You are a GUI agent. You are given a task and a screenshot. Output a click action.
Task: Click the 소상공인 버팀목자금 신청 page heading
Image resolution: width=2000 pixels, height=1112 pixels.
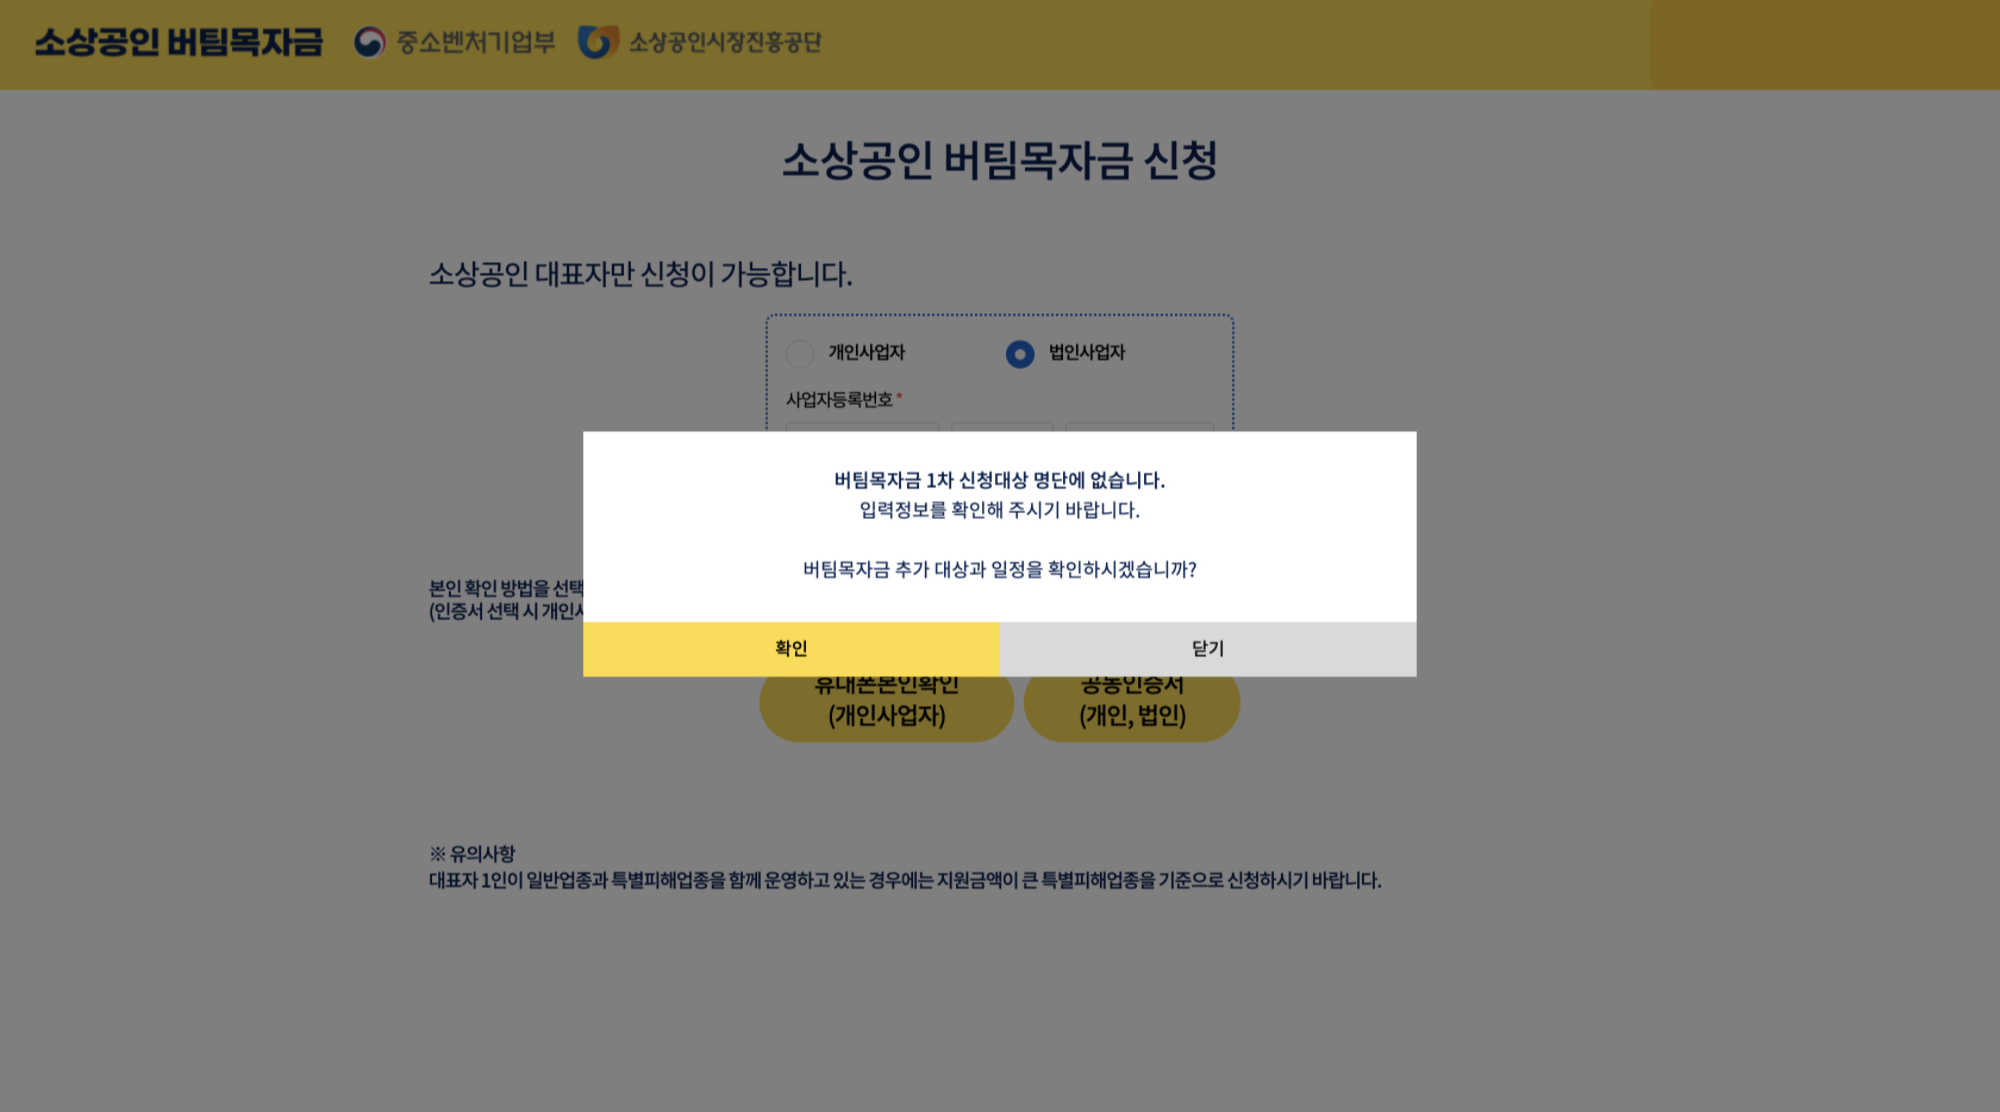coord(999,161)
